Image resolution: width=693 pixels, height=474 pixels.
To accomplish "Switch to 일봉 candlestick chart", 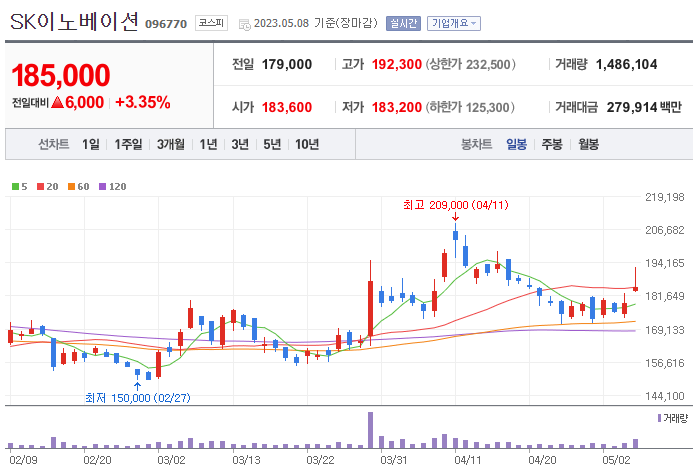I will point(517,144).
